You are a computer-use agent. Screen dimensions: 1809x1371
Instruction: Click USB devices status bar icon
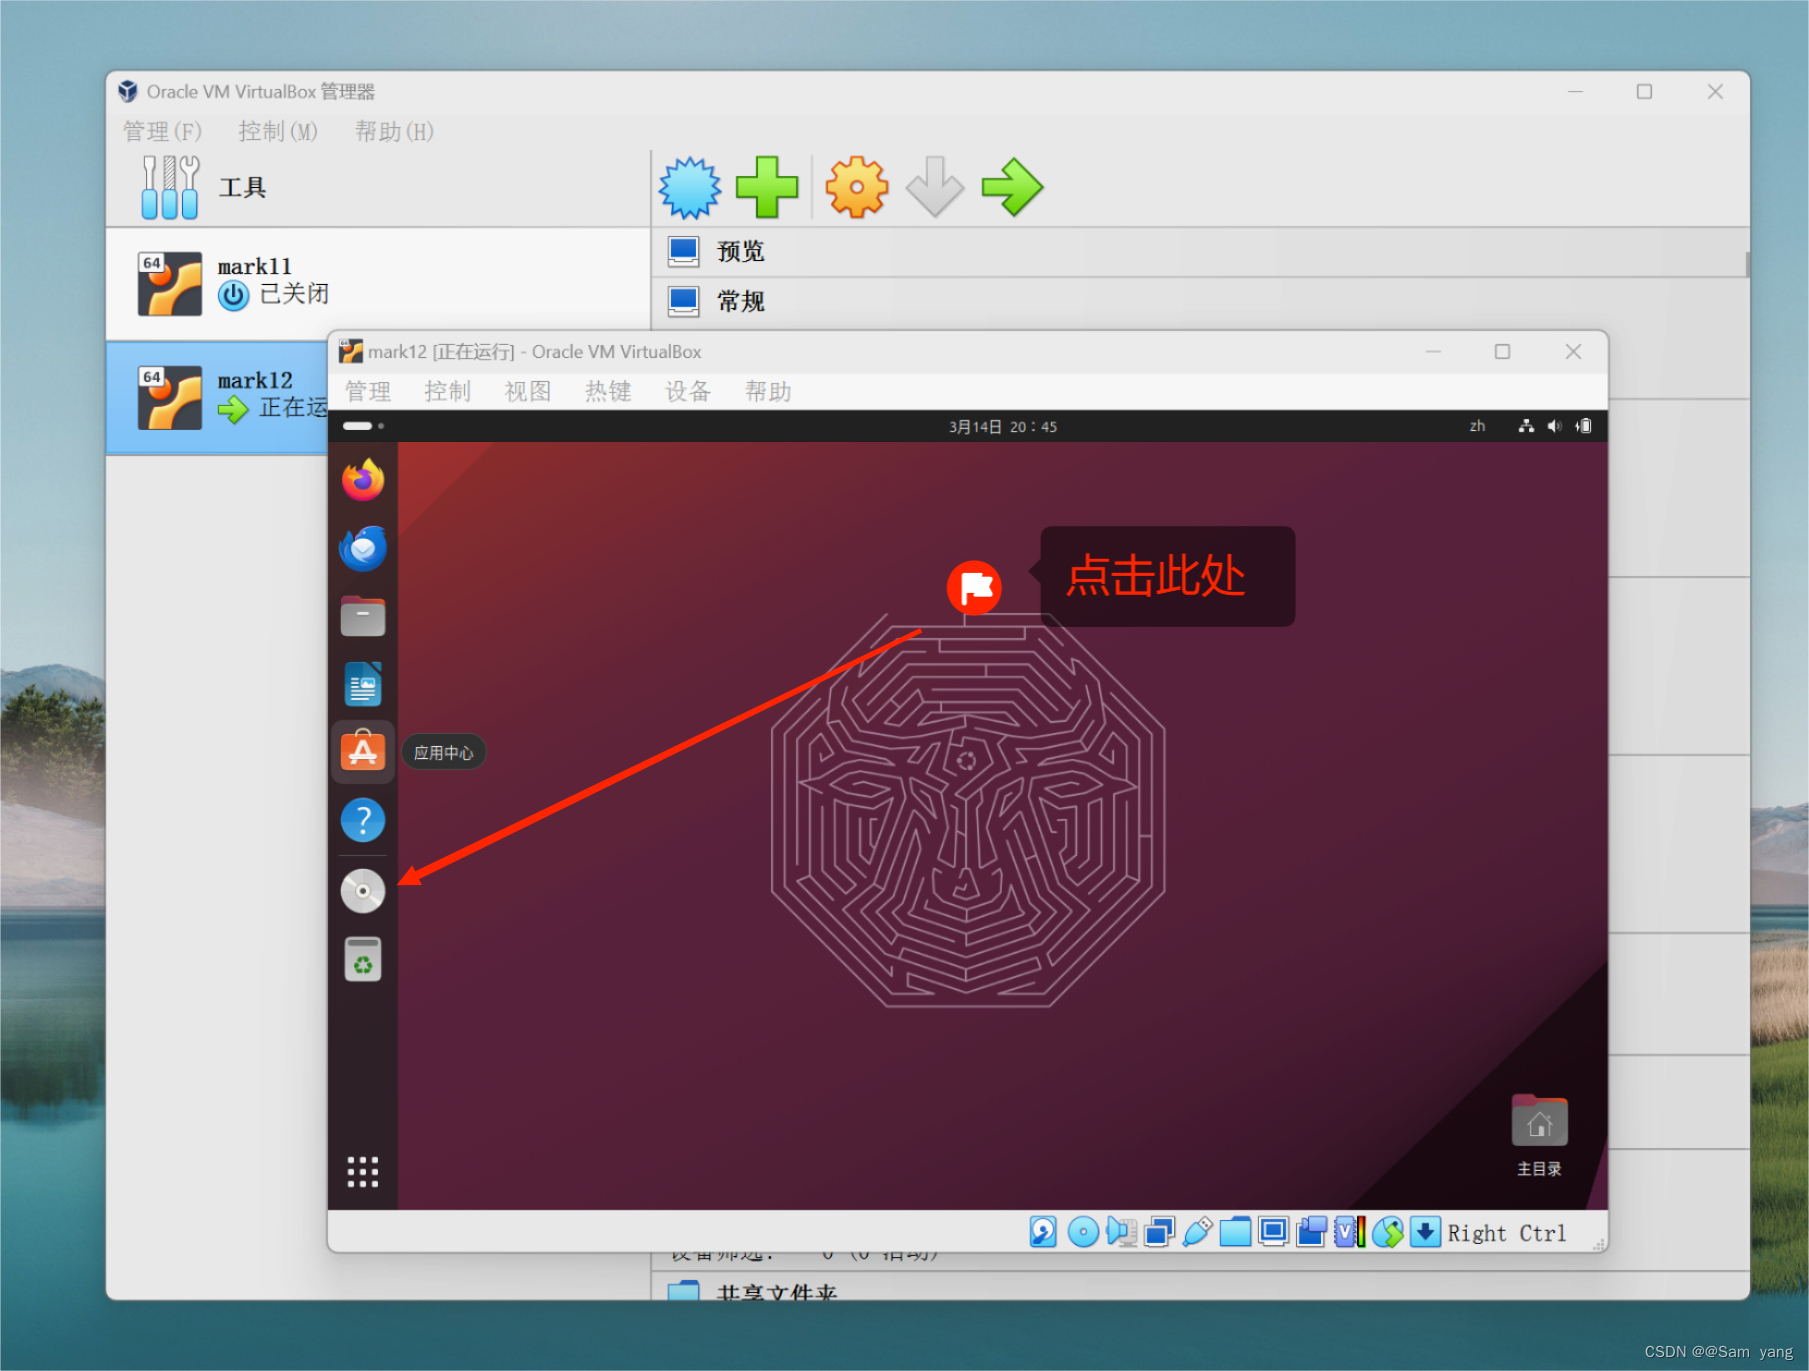coord(1198,1232)
